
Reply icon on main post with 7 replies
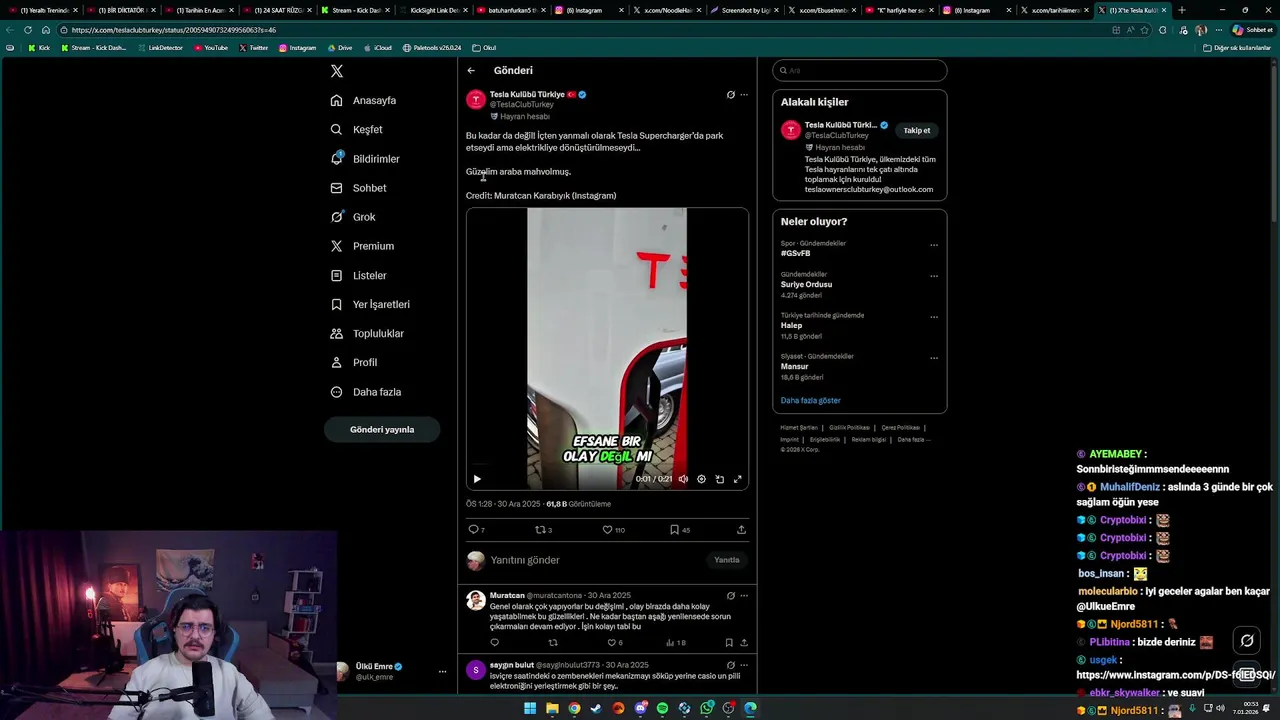tap(476, 530)
